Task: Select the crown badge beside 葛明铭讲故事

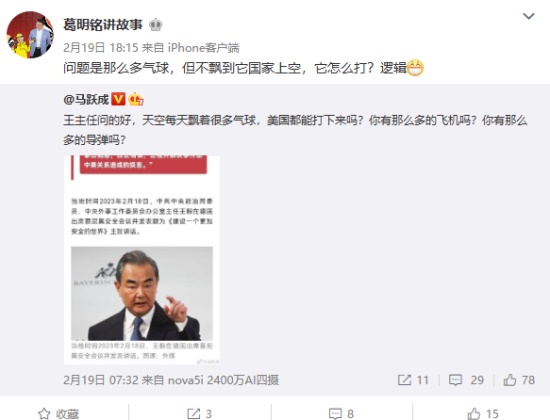Action: coord(155,25)
